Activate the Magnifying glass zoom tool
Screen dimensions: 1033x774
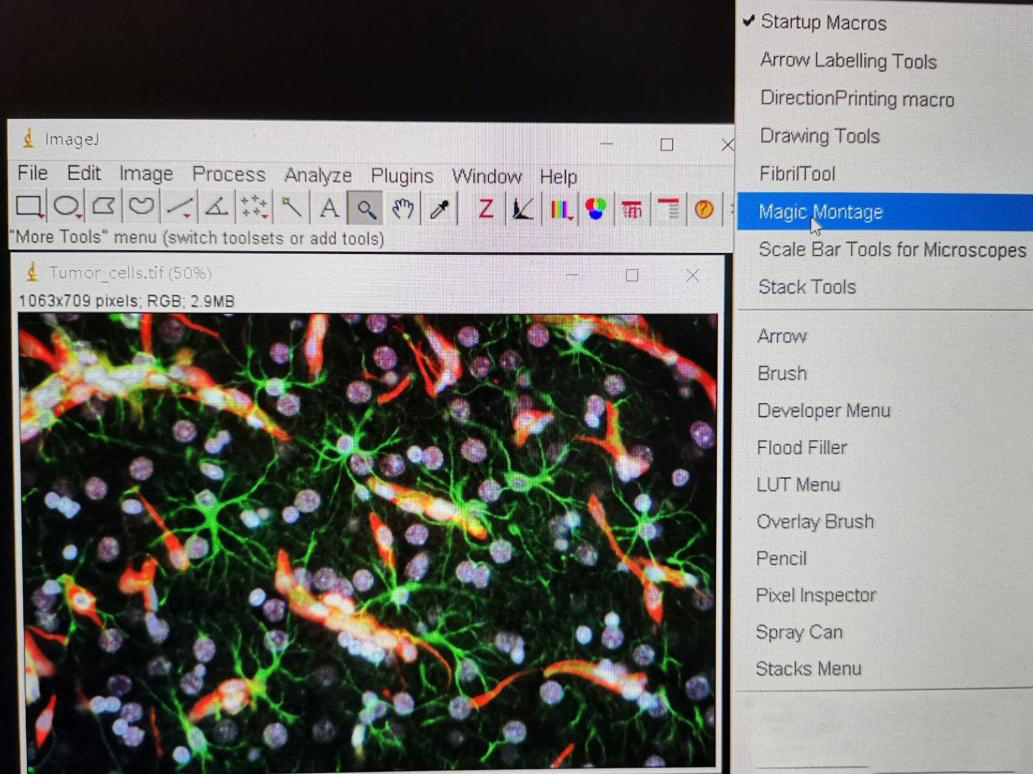(x=366, y=208)
